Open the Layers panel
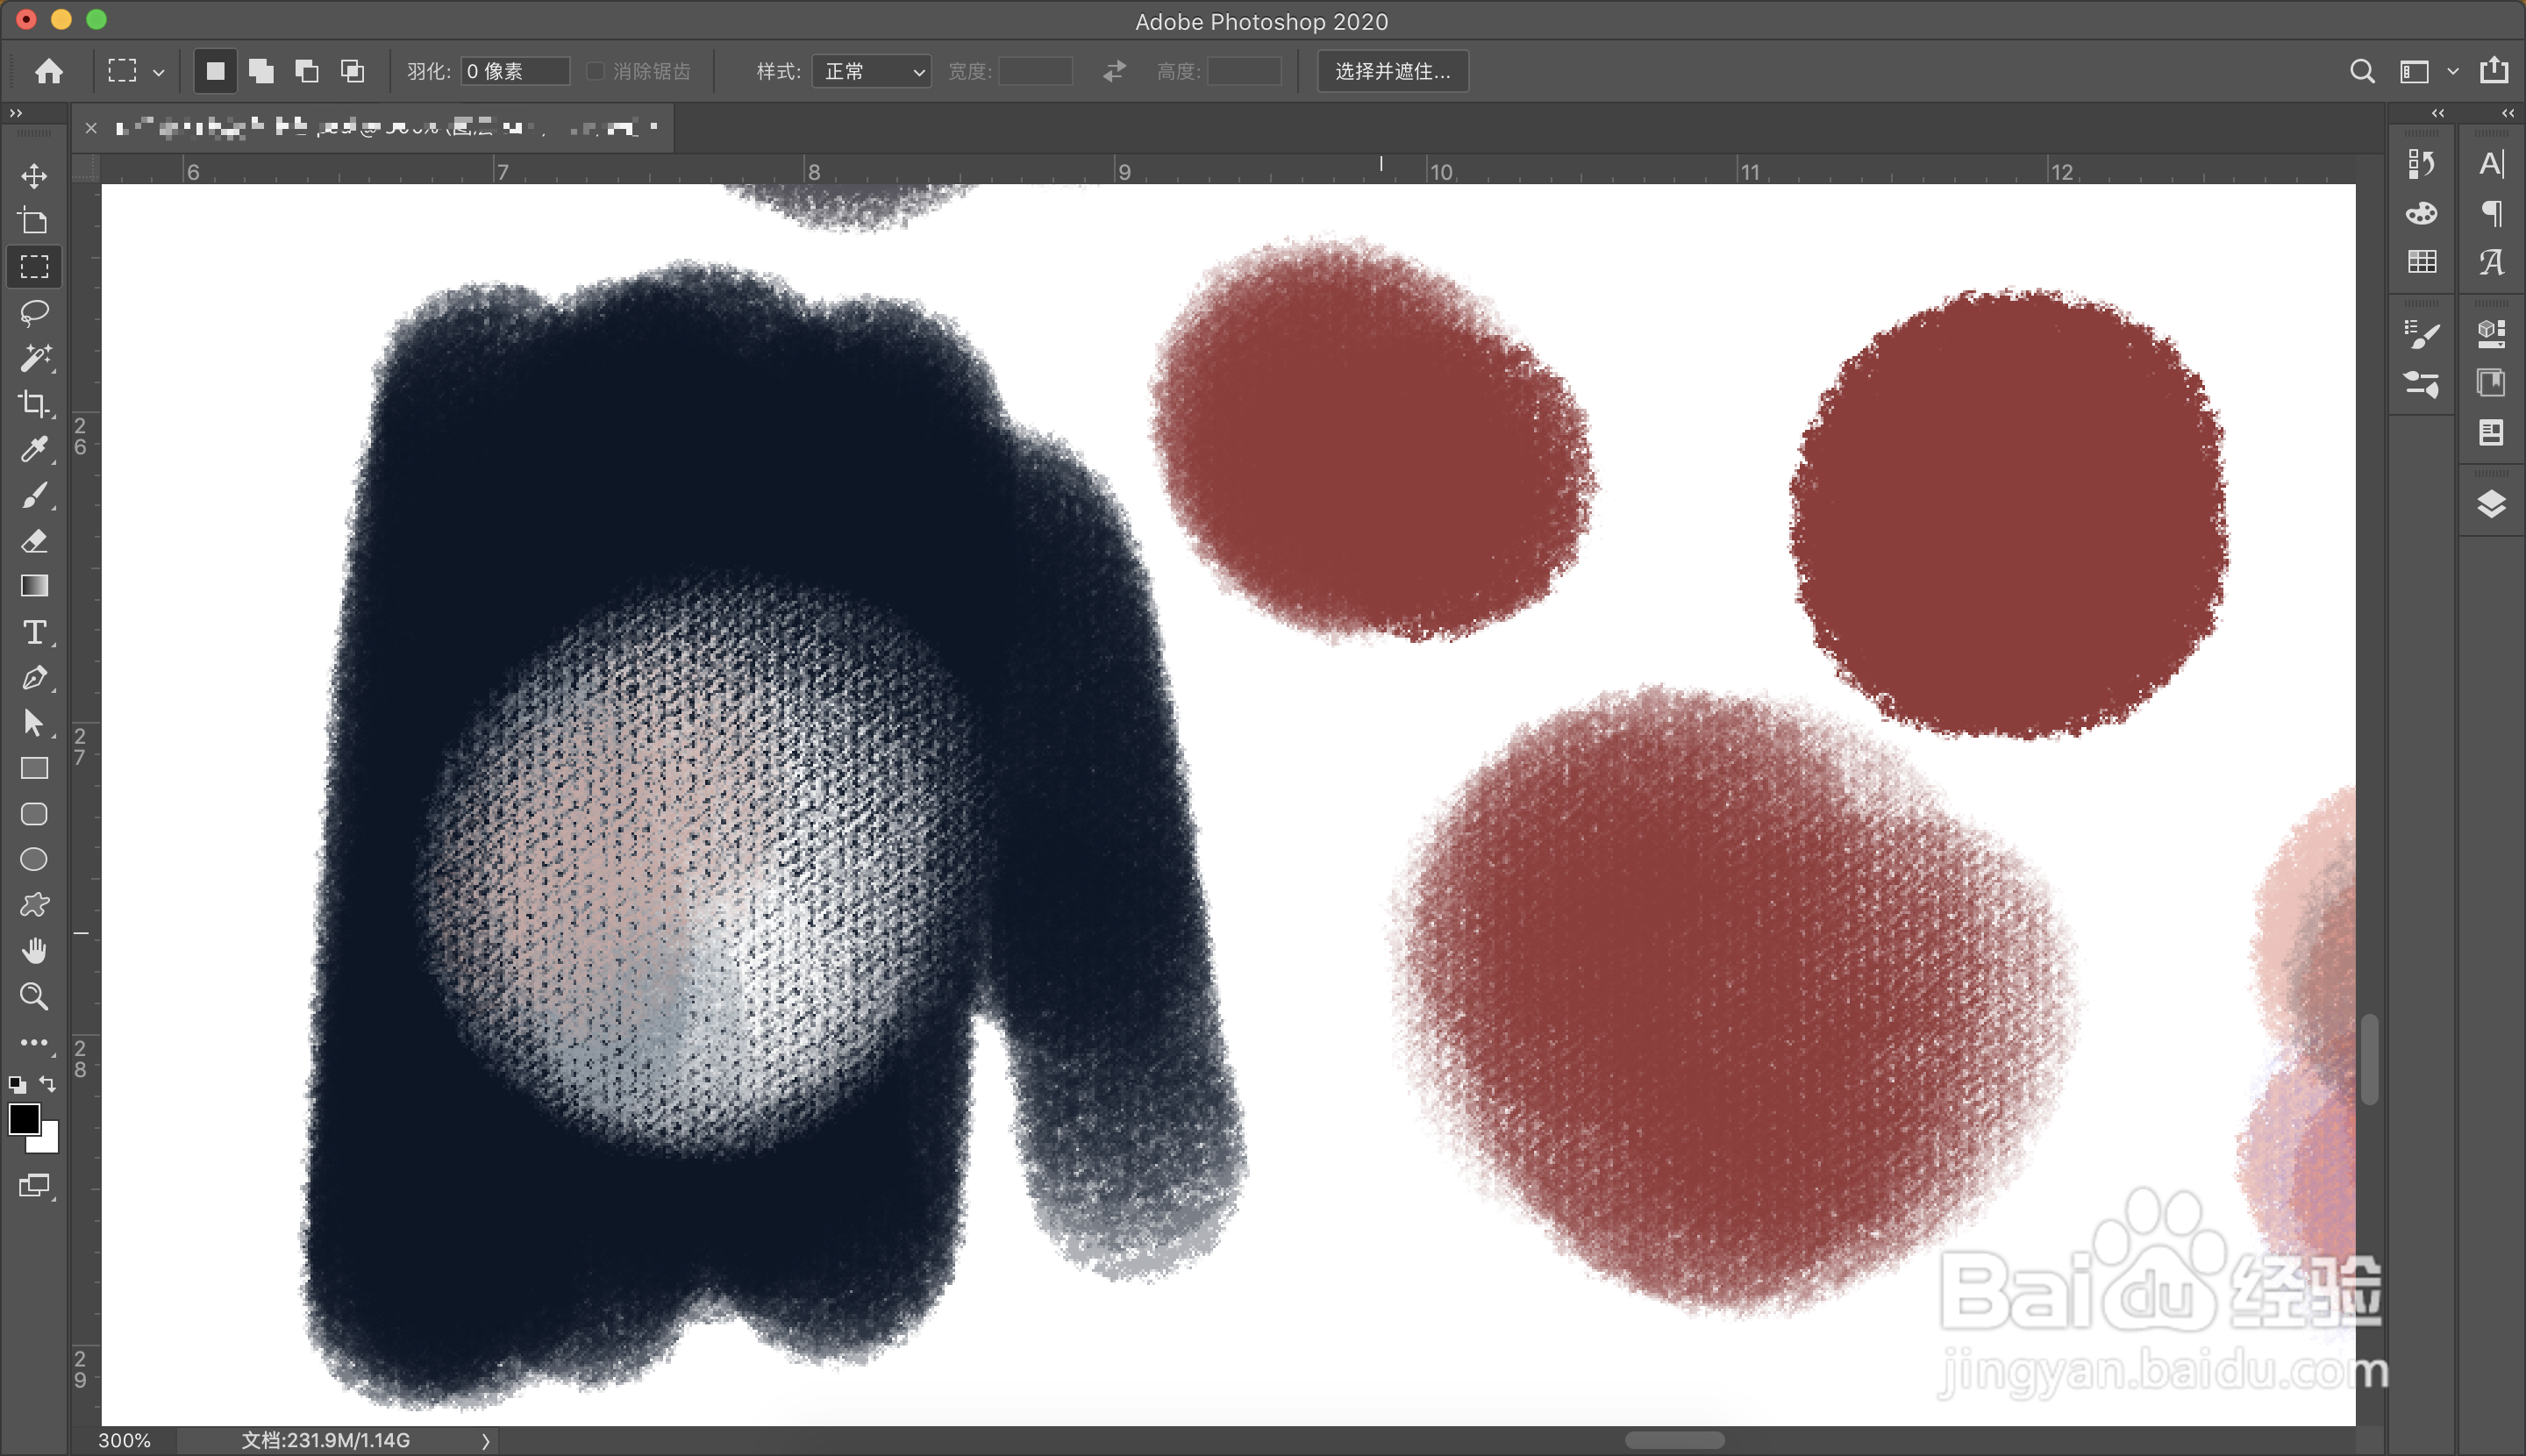This screenshot has width=2526, height=1456. coord(2491,504)
